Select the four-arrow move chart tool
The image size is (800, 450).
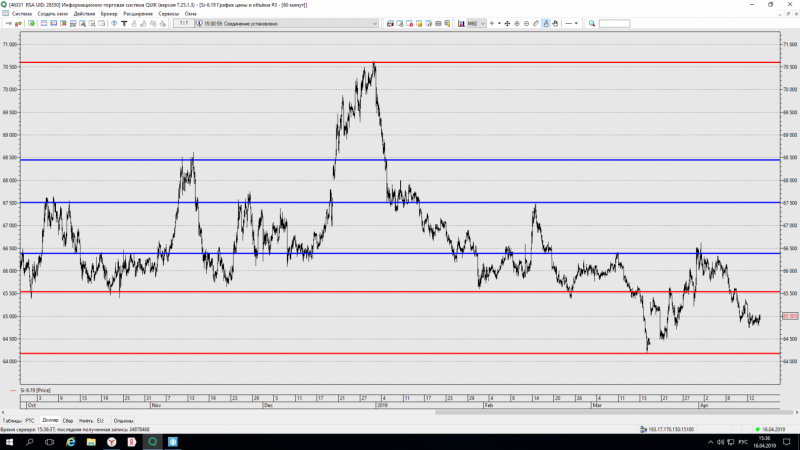pyautogui.click(x=507, y=23)
